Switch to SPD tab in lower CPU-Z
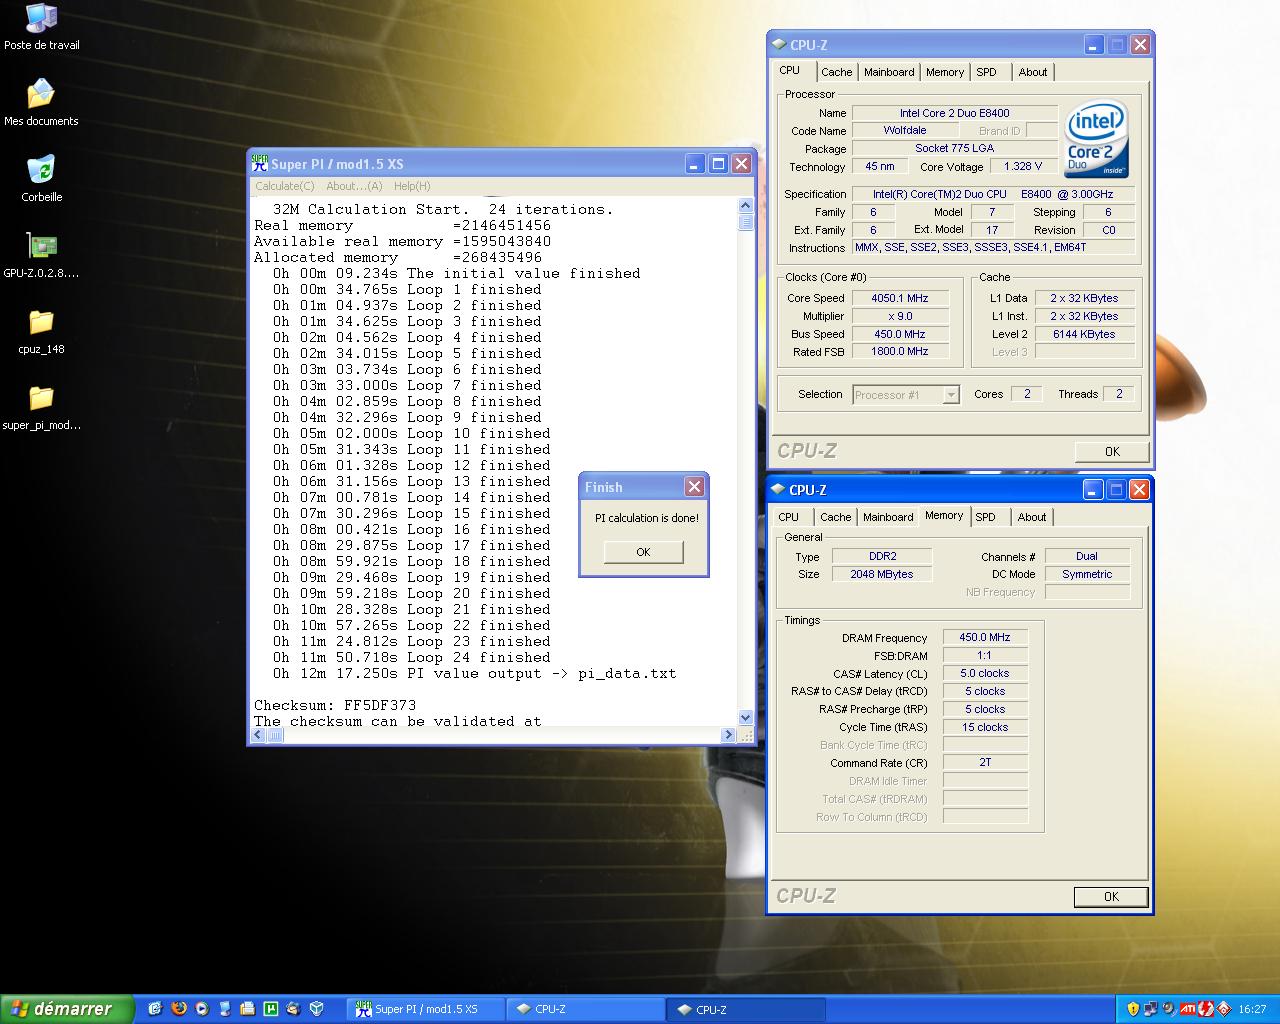Image resolution: width=1280 pixels, height=1024 pixels. click(x=986, y=517)
